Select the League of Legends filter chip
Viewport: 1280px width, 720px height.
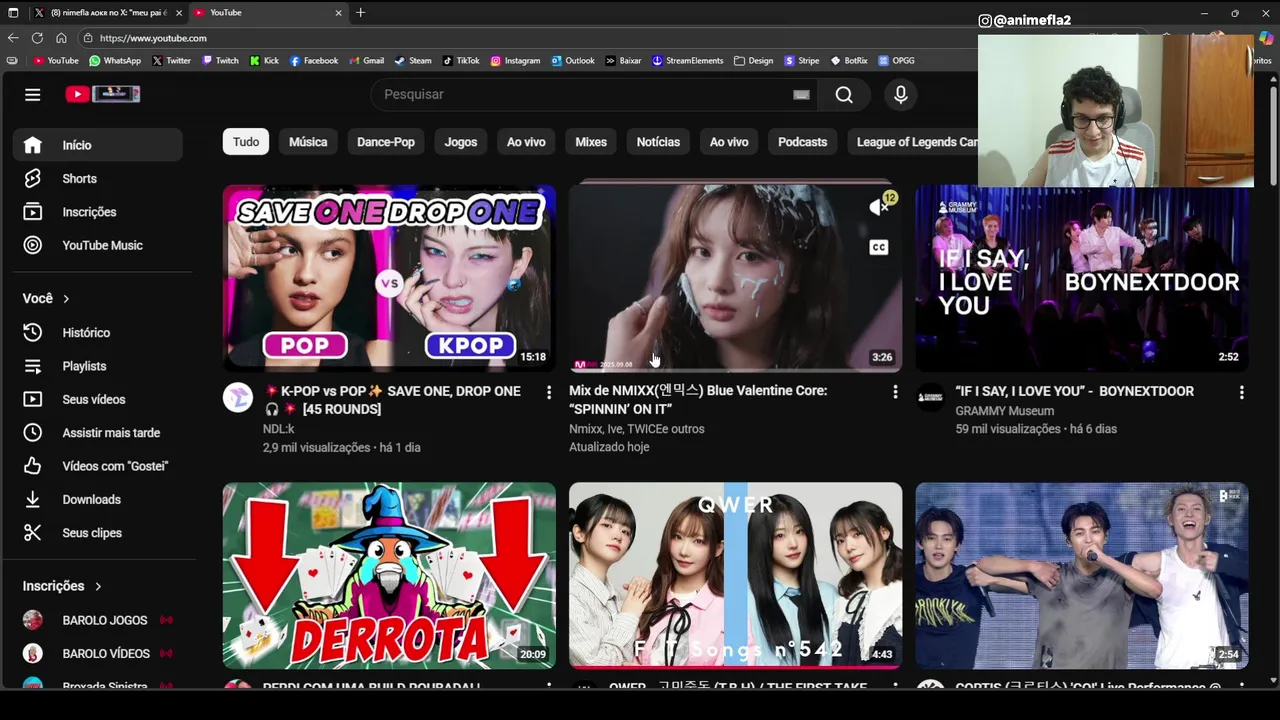point(915,142)
